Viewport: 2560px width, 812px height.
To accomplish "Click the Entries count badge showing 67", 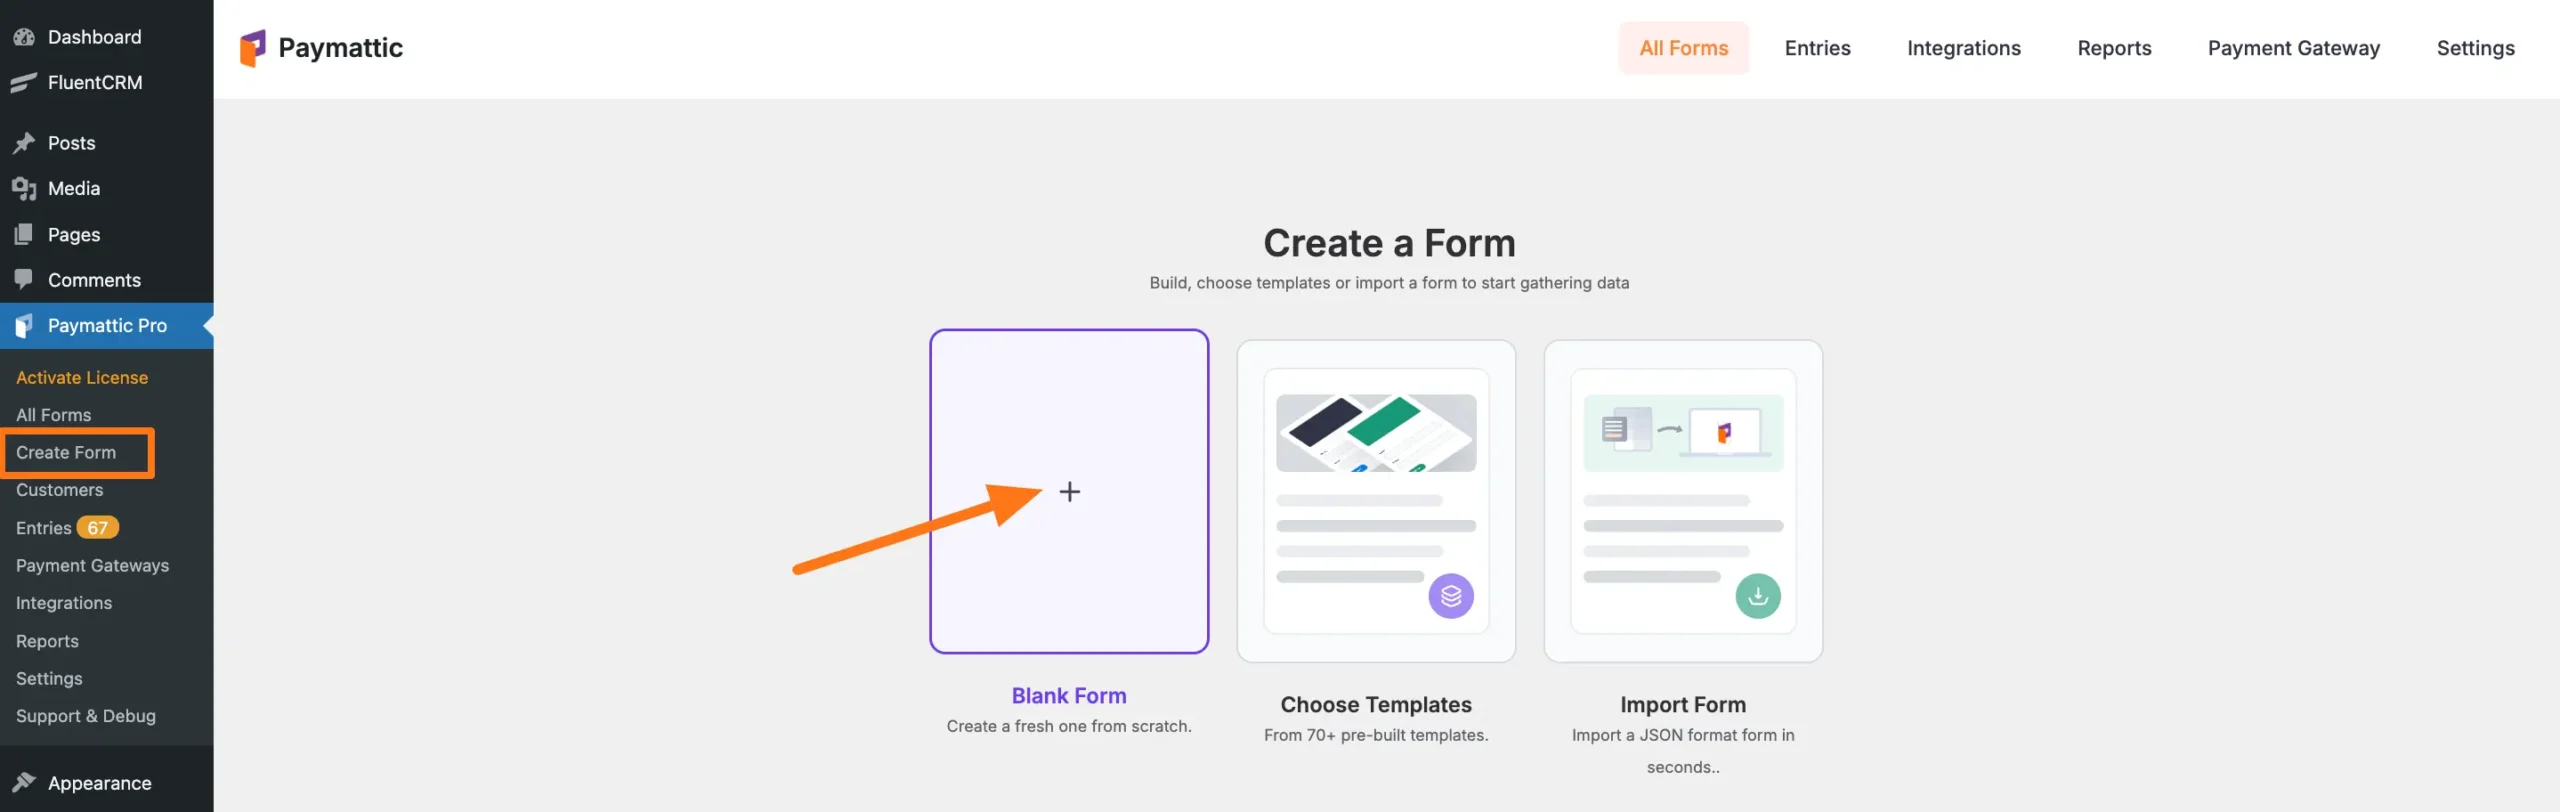I will pos(96,527).
